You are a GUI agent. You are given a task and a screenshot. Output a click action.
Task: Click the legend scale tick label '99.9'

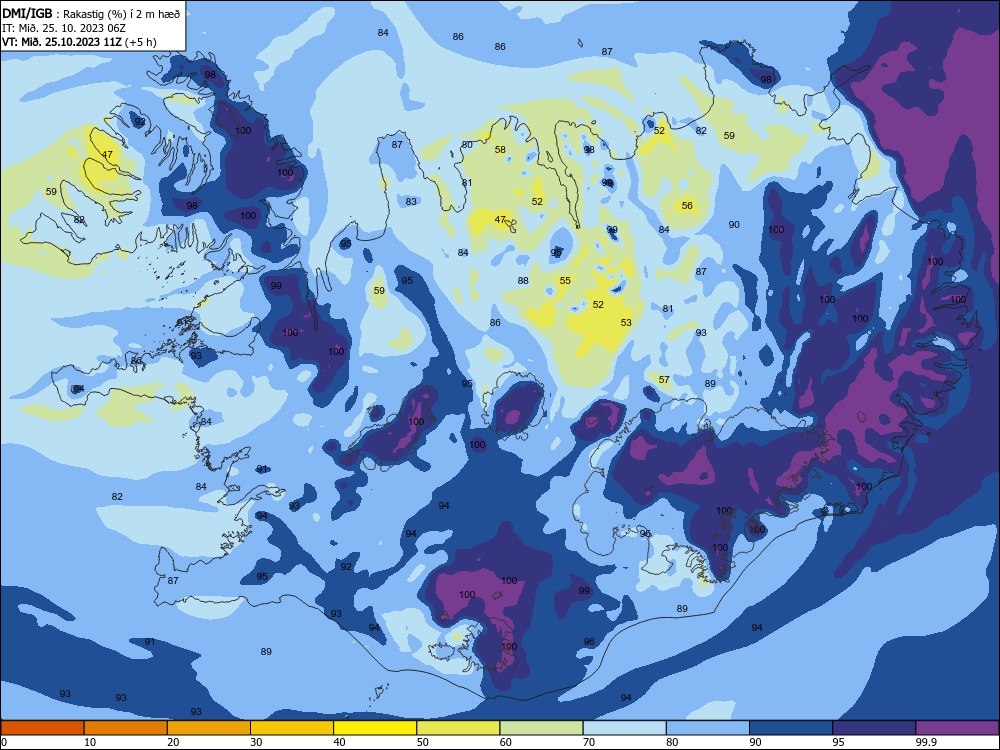click(925, 742)
